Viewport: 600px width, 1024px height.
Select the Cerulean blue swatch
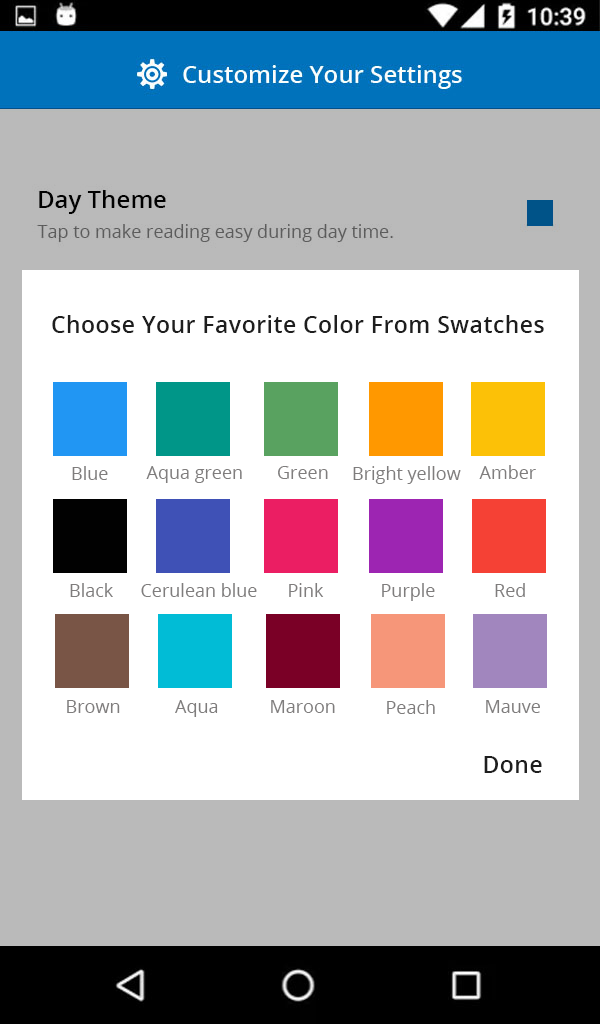pos(193,536)
